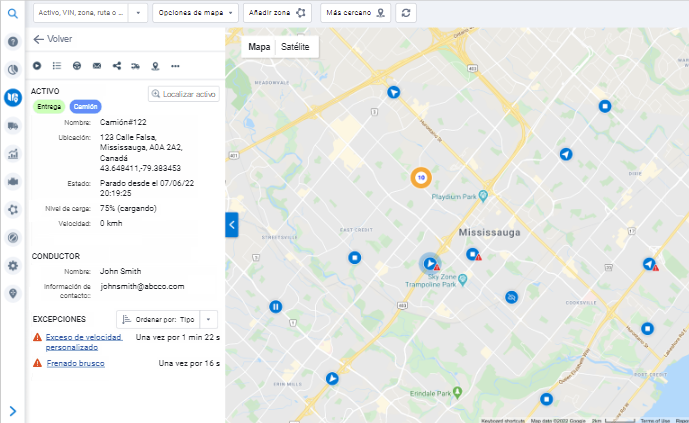
Task: Click the Más cercano button
Action: (355, 13)
